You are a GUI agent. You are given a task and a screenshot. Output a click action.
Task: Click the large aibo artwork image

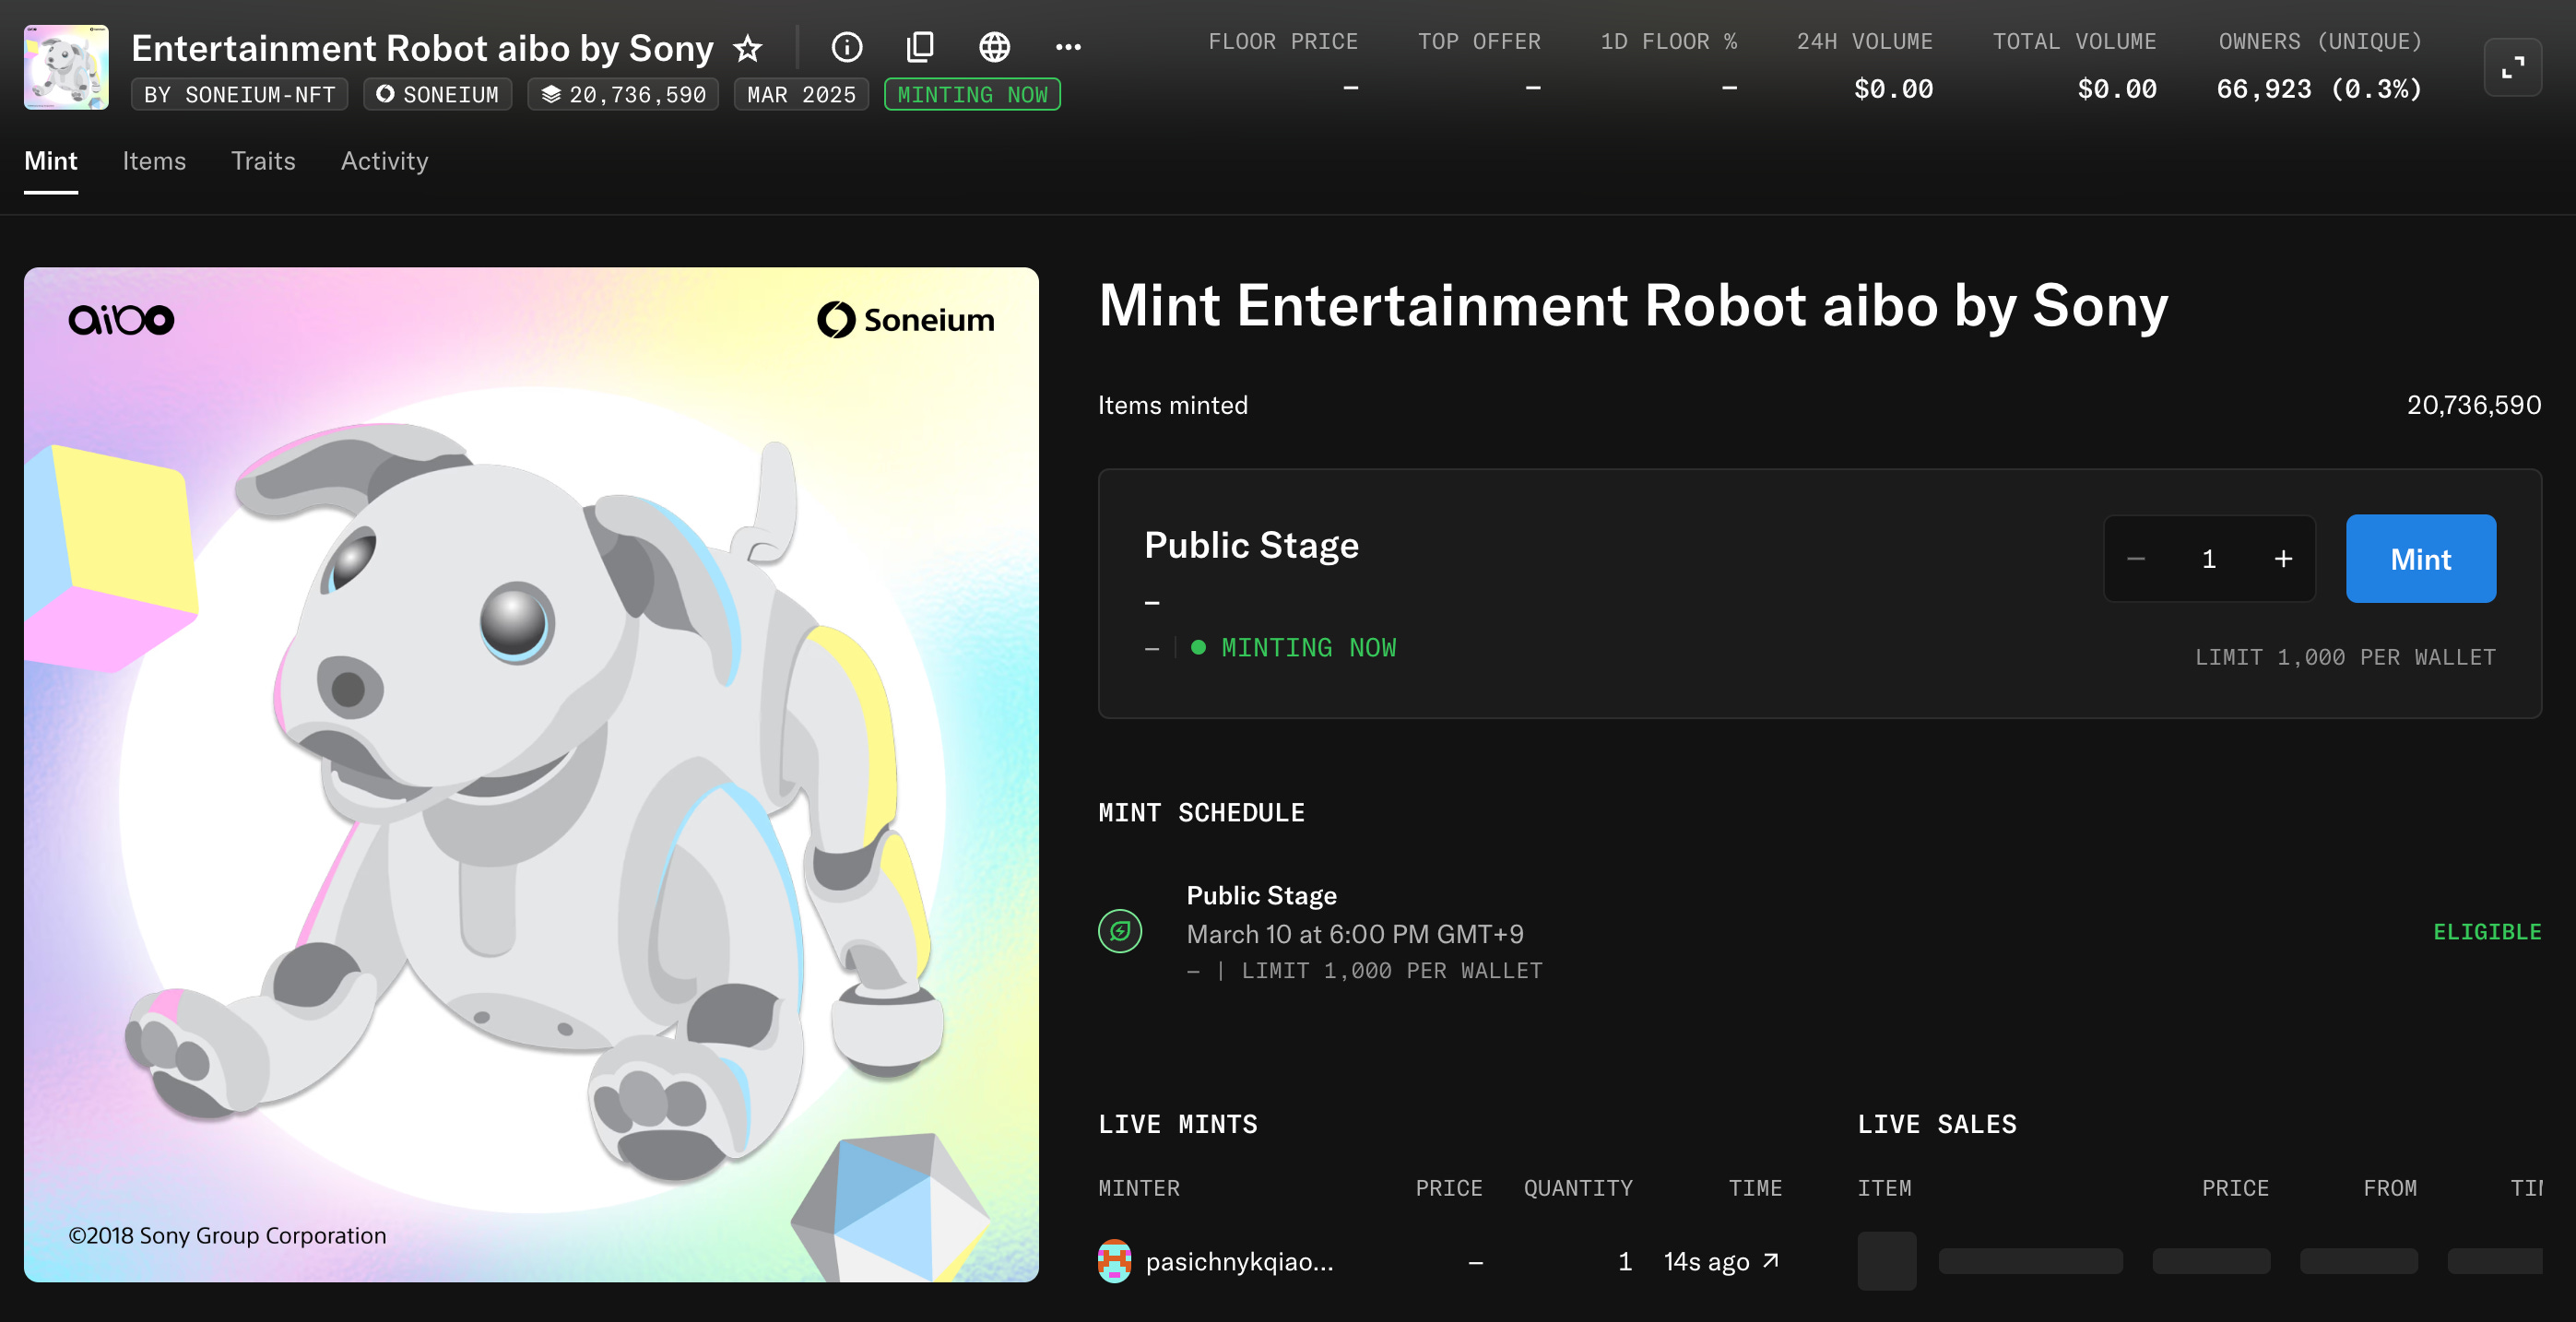click(x=531, y=774)
